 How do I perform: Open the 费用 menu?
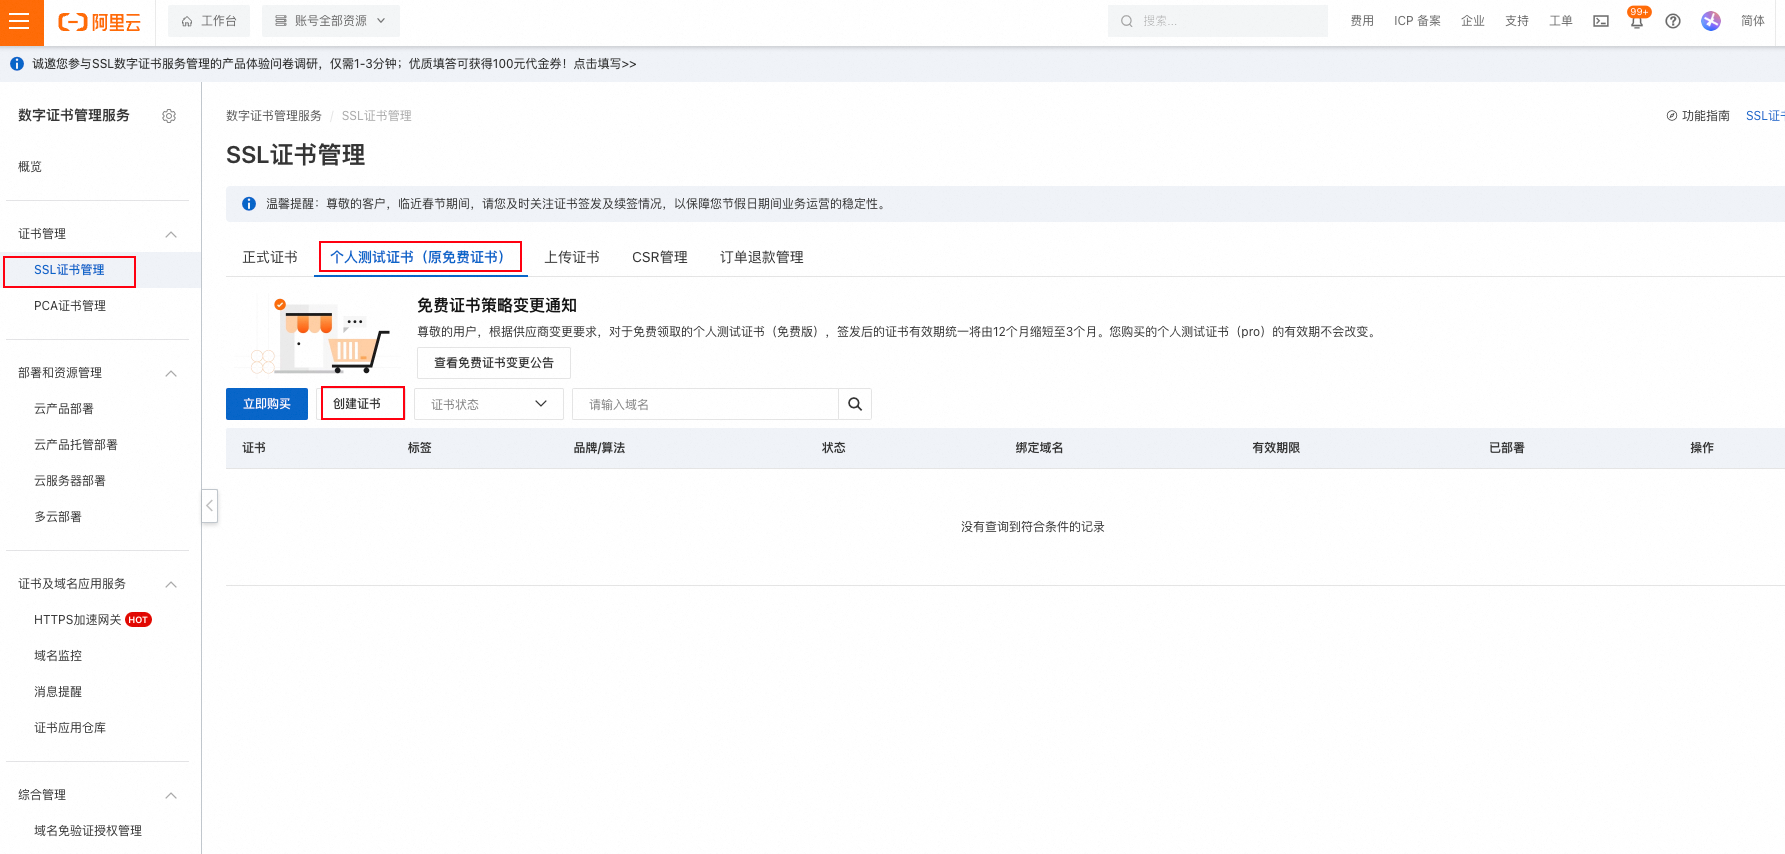(1362, 21)
